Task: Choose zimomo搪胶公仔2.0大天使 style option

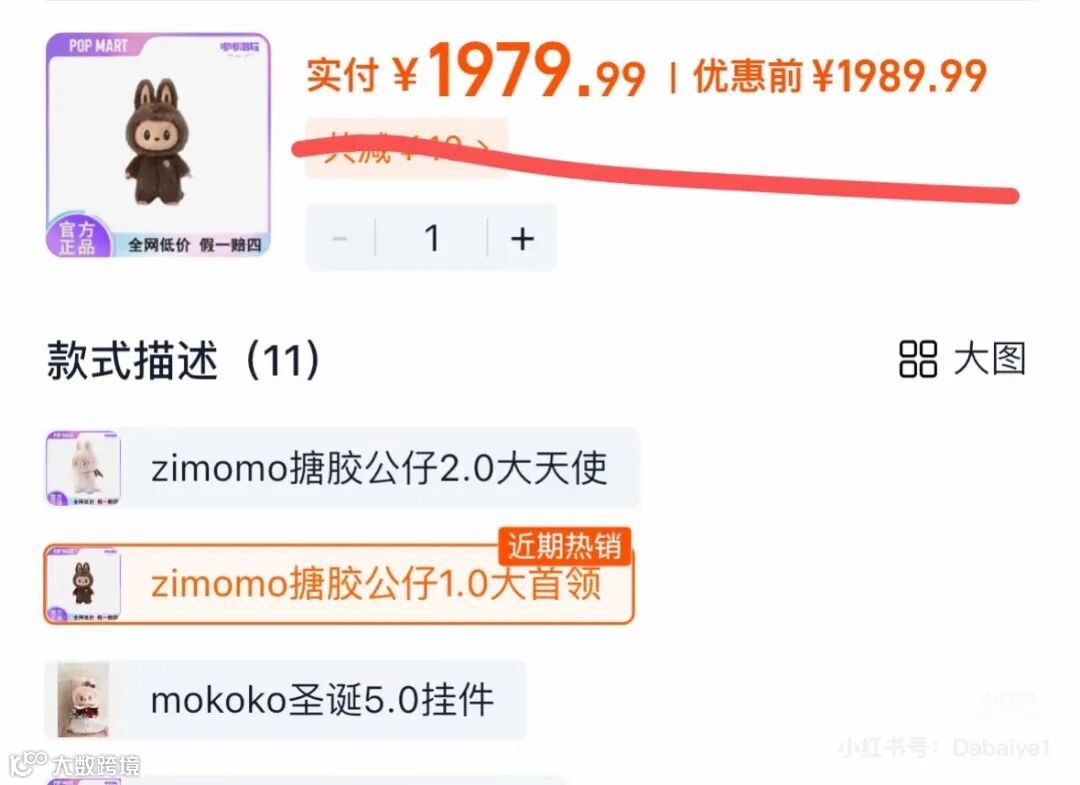Action: click(342, 468)
